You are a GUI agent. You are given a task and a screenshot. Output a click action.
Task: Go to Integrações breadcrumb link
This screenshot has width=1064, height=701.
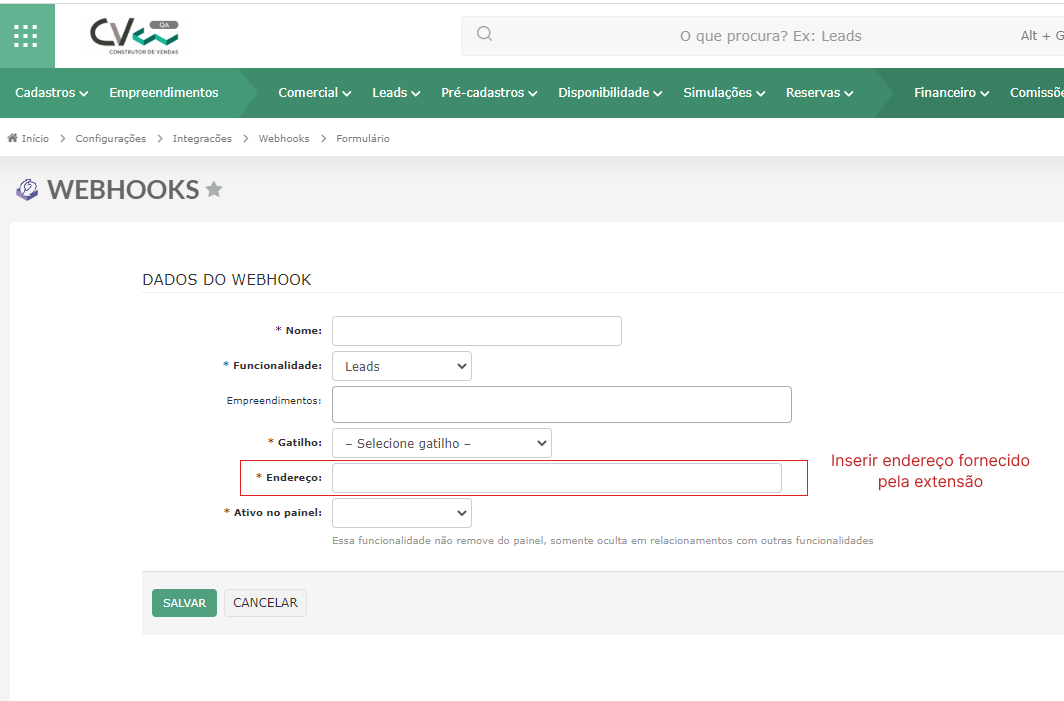tap(202, 138)
